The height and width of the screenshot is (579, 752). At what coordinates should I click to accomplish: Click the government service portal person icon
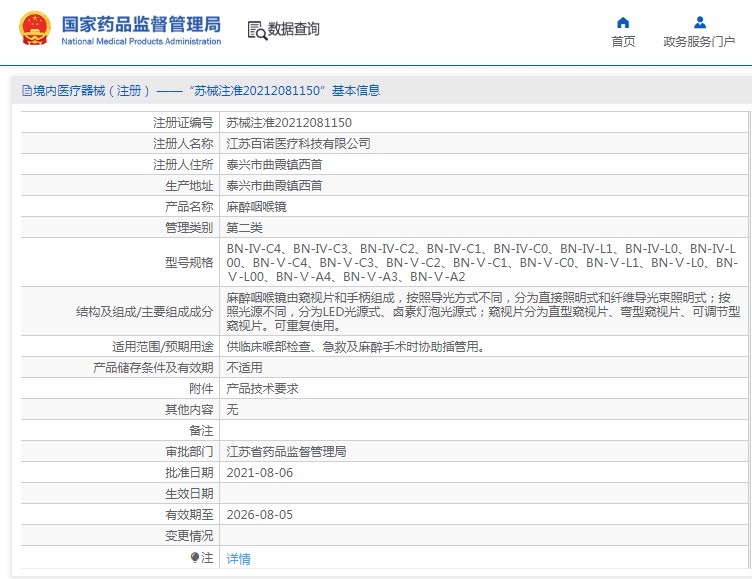[x=700, y=23]
